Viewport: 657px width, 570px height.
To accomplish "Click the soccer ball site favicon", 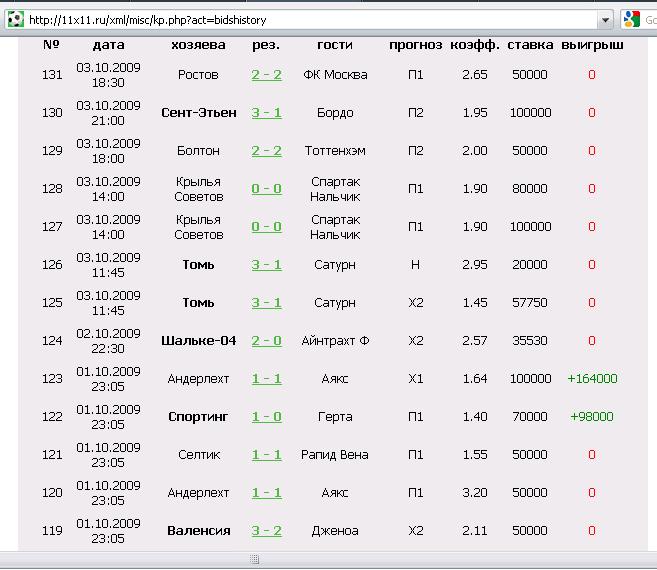I will pyautogui.click(x=15, y=19).
